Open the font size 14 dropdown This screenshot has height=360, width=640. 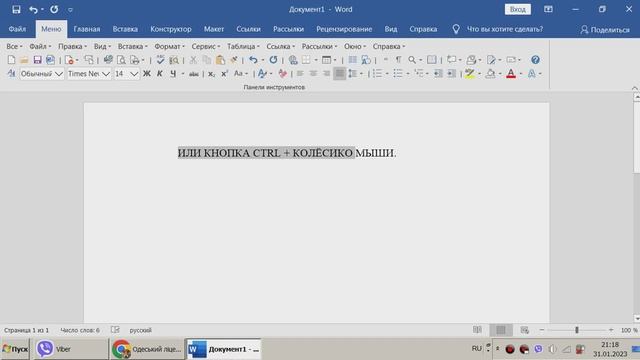pyautogui.click(x=134, y=74)
